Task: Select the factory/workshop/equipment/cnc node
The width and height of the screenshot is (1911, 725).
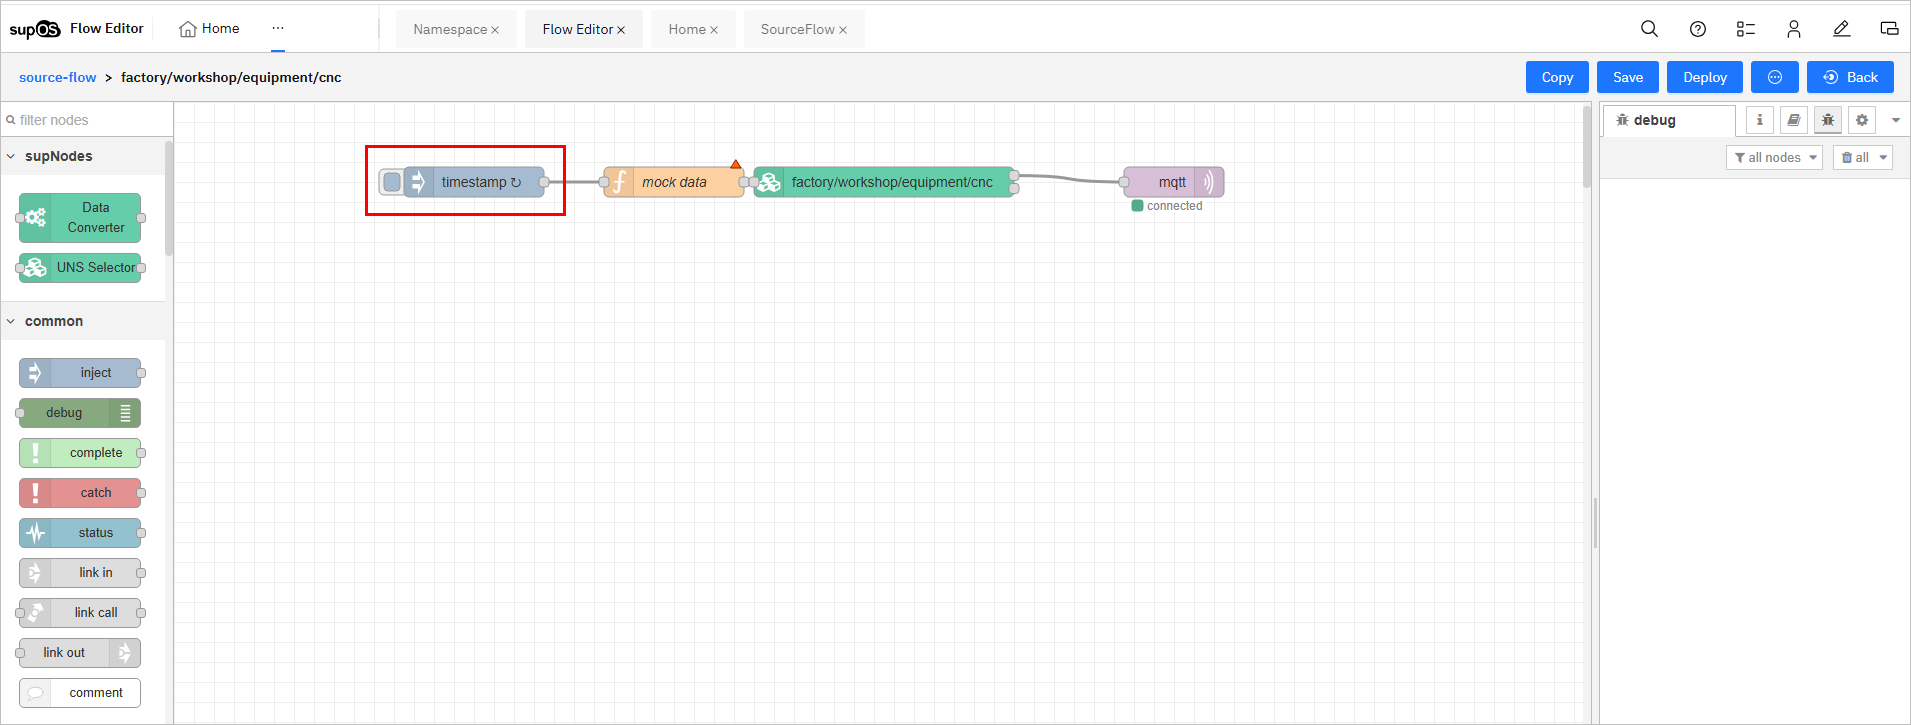Action: pos(884,182)
